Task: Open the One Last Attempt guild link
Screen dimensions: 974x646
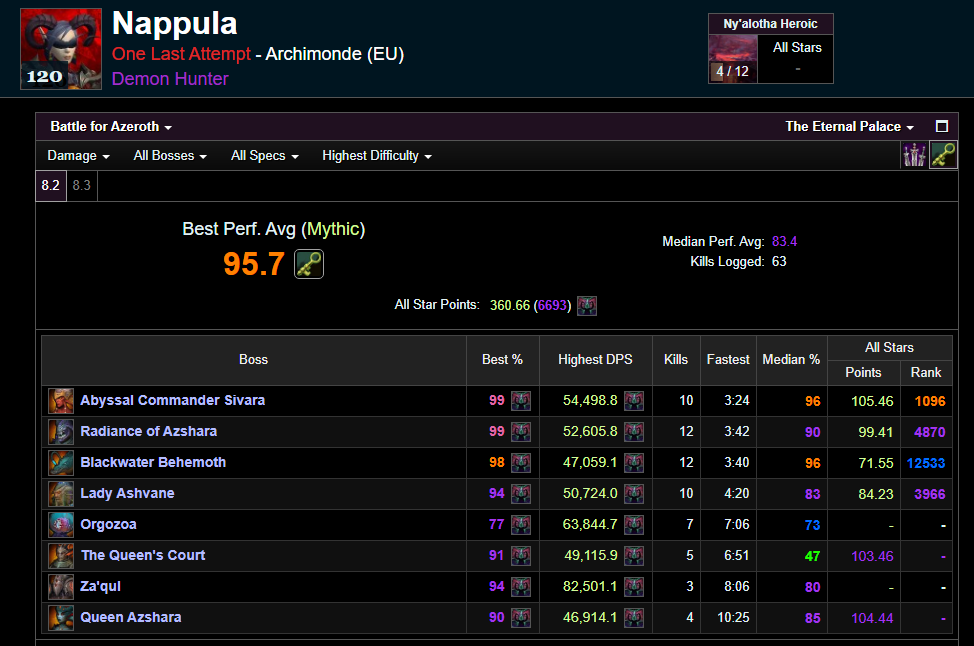Action: (181, 54)
